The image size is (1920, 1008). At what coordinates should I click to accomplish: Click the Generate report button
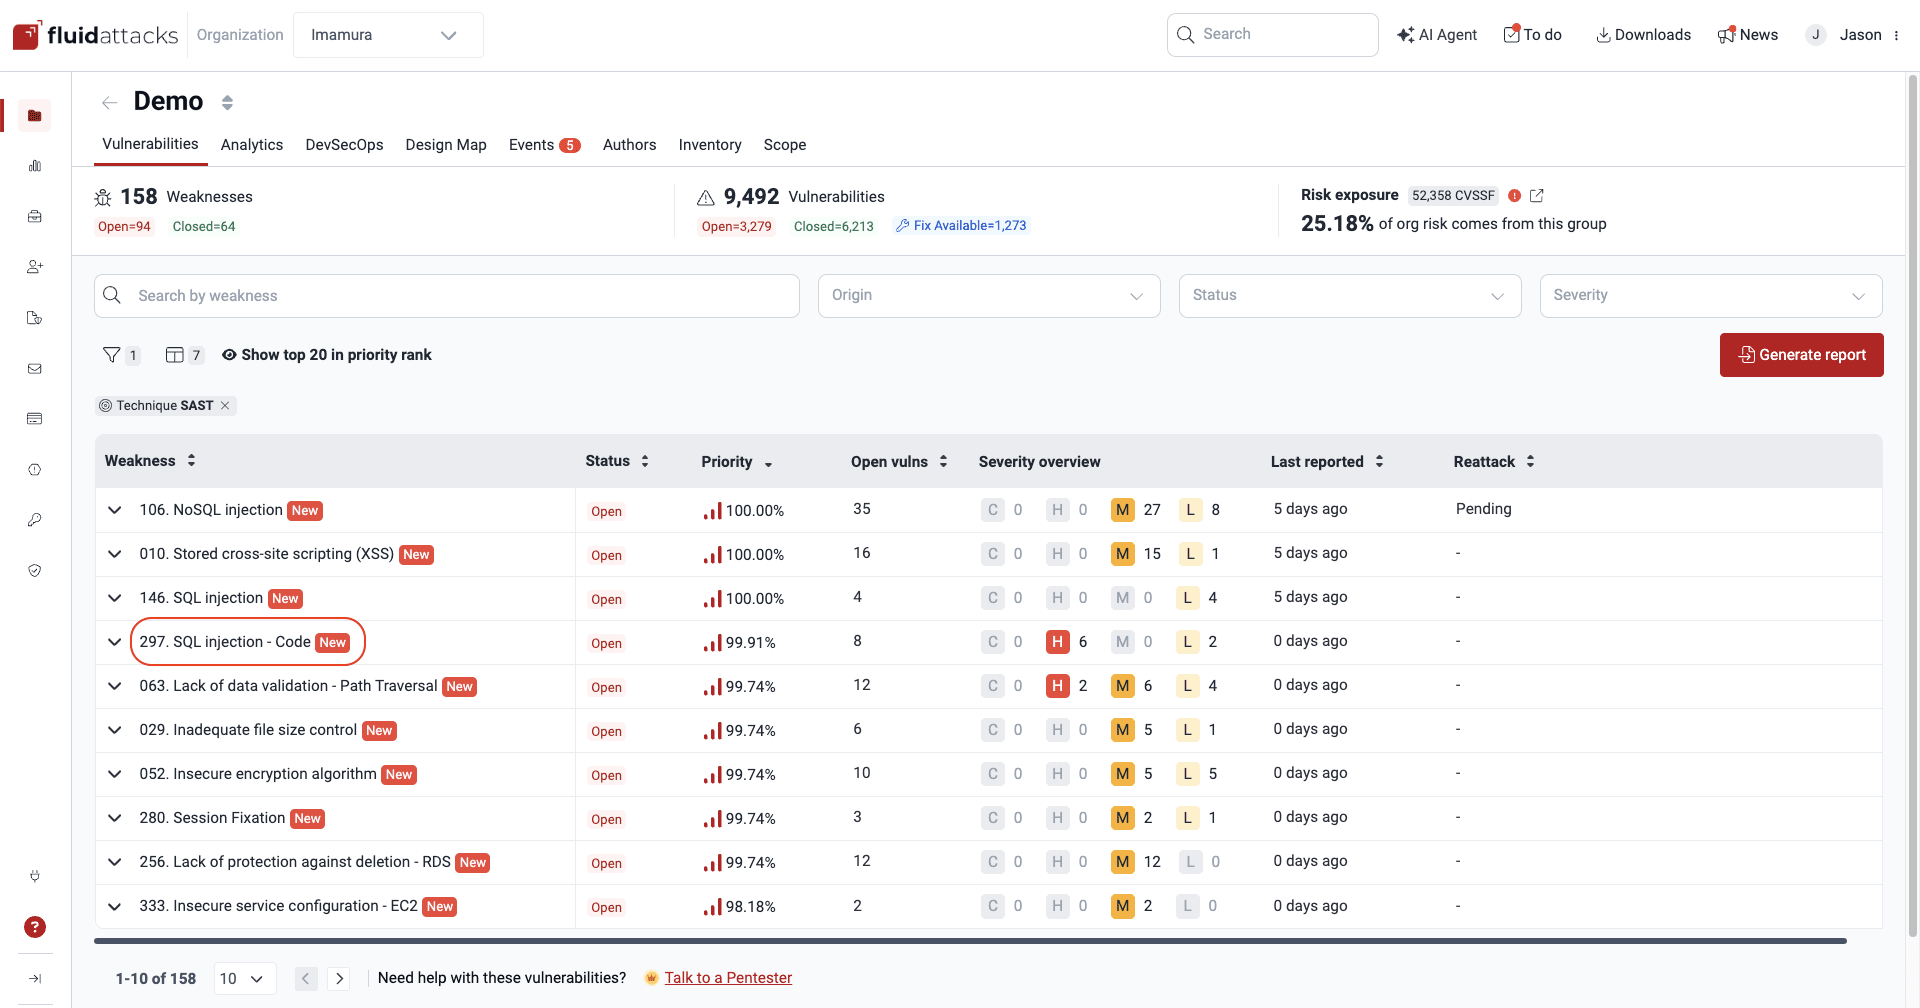point(1801,355)
